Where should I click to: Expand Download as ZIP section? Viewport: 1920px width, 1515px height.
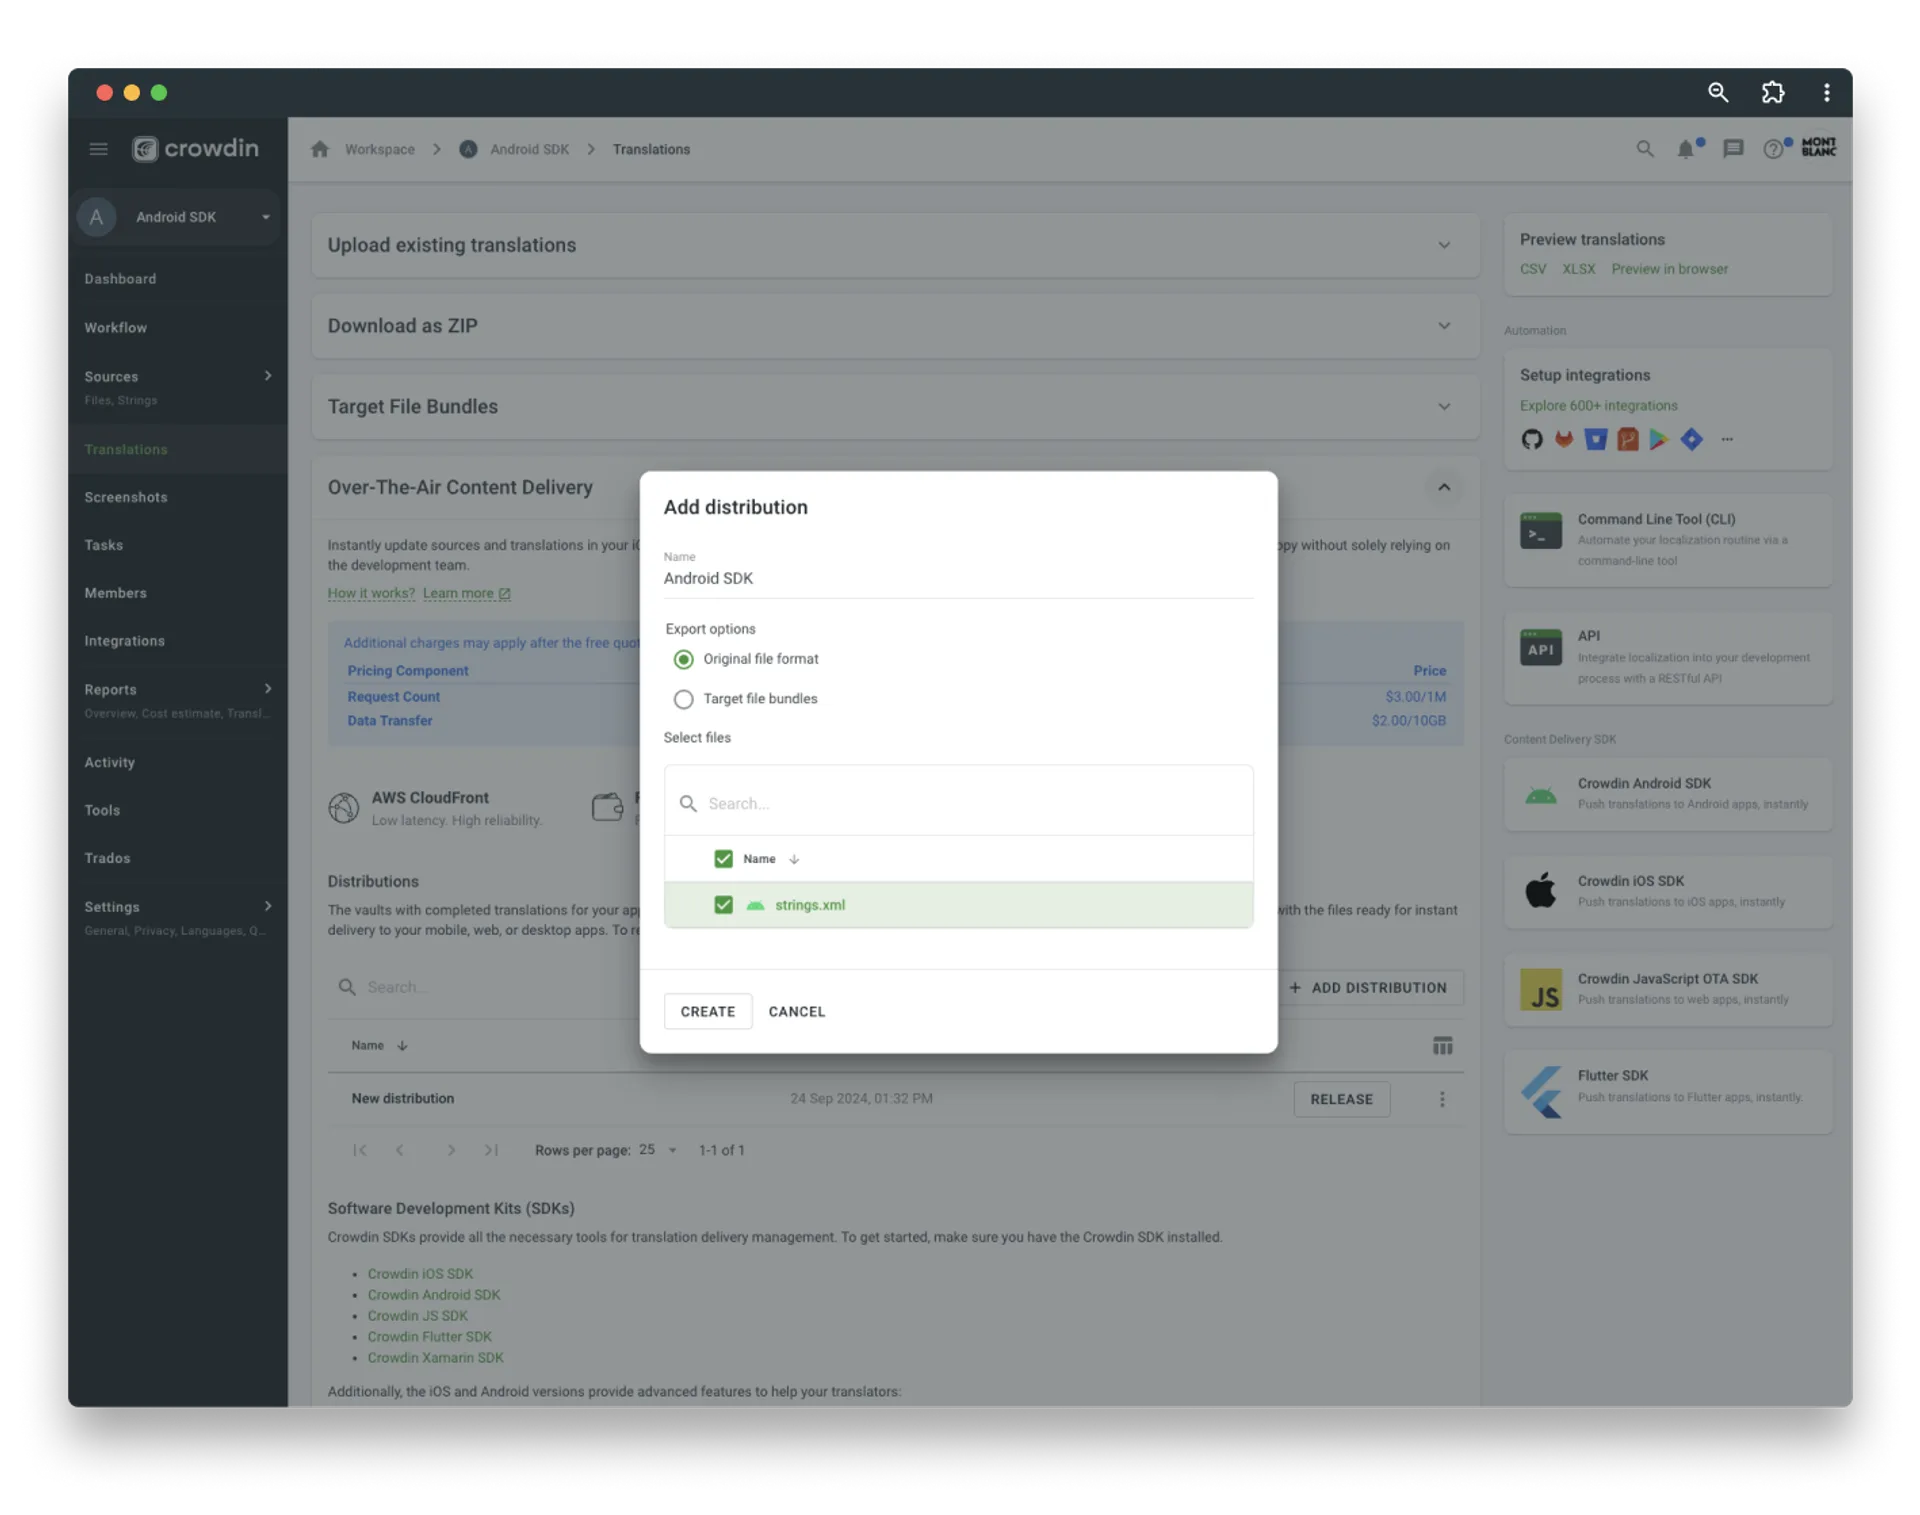click(x=1445, y=324)
